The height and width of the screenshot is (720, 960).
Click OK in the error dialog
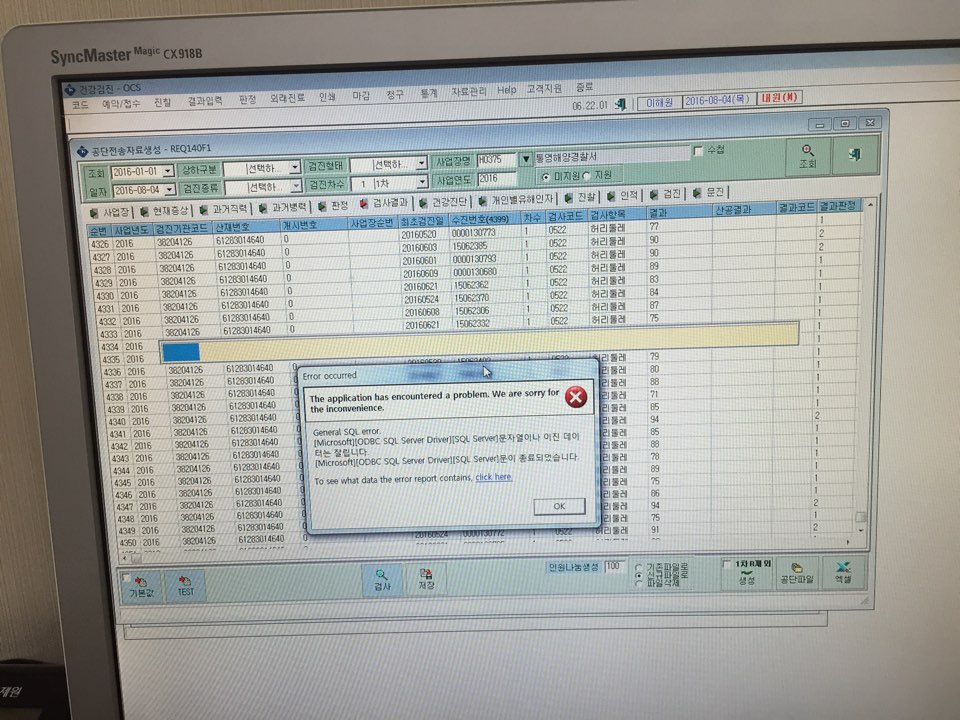559,506
